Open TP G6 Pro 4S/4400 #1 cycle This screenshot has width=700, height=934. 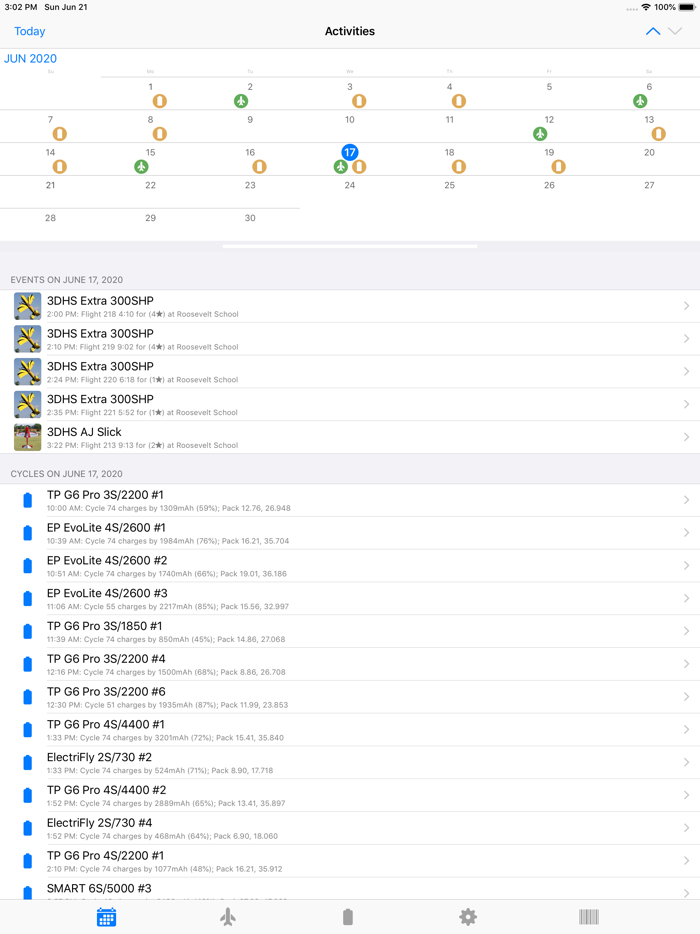click(350, 730)
